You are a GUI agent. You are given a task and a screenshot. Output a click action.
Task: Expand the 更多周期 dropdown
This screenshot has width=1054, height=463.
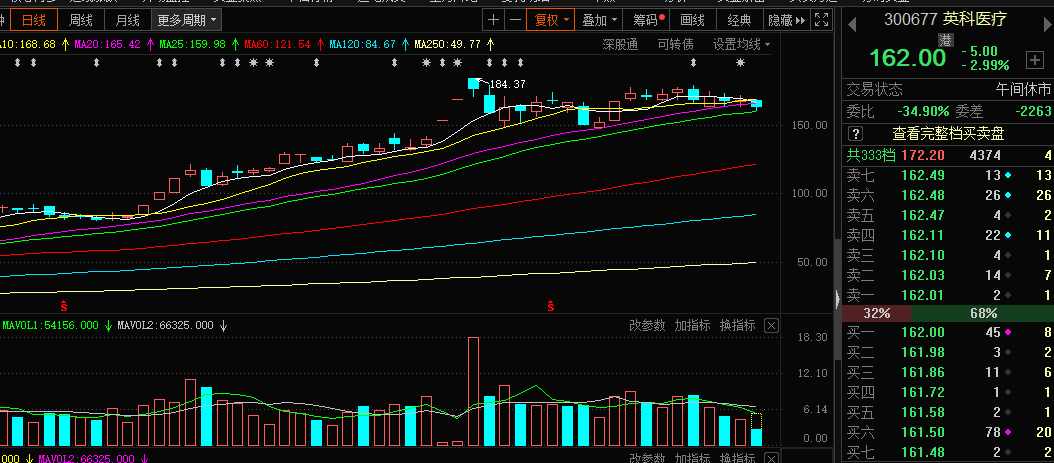click(188, 19)
